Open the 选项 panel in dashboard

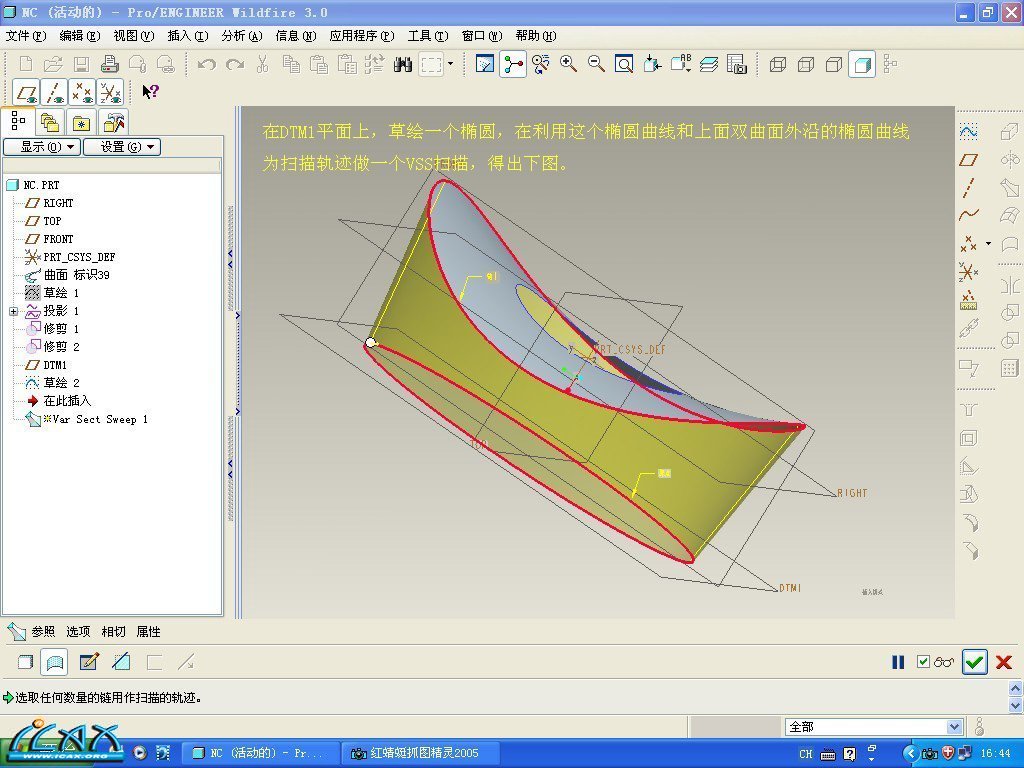(x=78, y=632)
